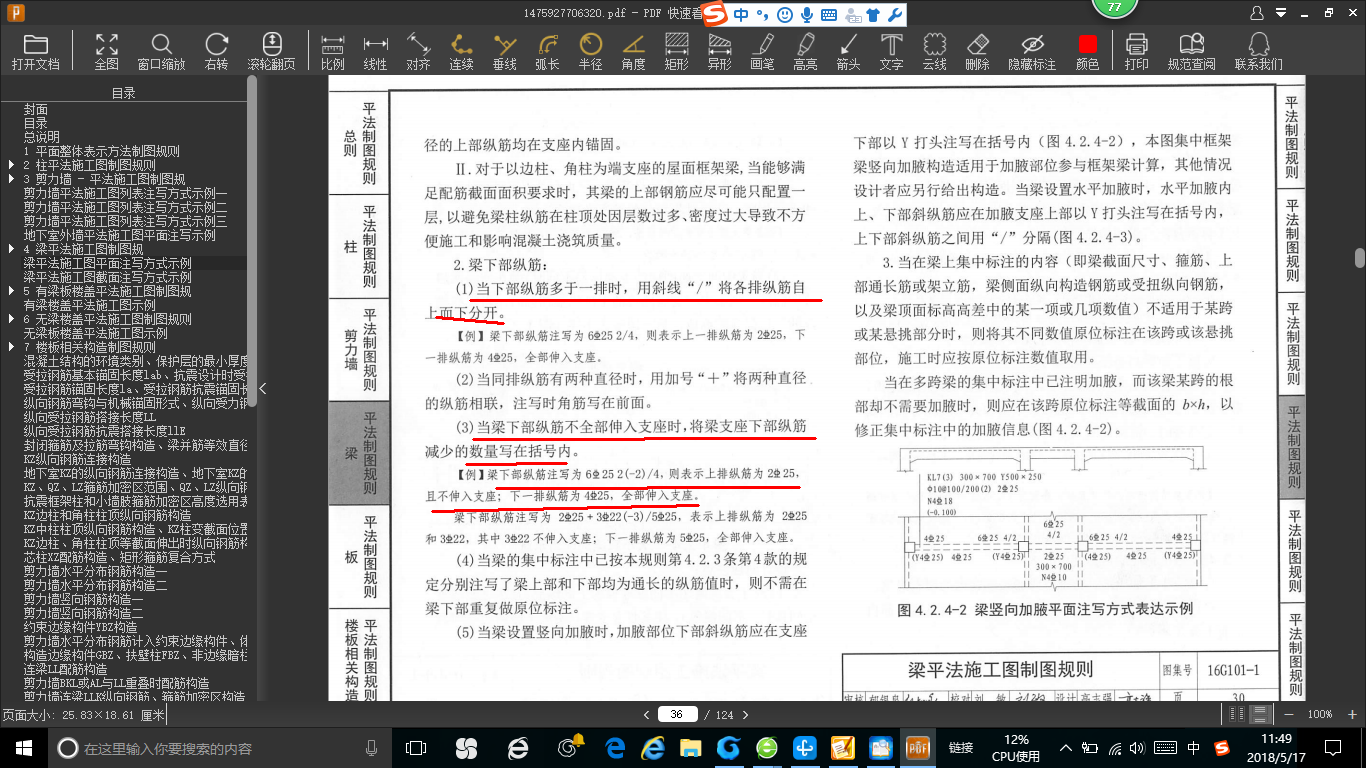The width and height of the screenshot is (1366, 768).
Task: Show hidden system tray icons
Action: pyautogui.click(x=1067, y=748)
